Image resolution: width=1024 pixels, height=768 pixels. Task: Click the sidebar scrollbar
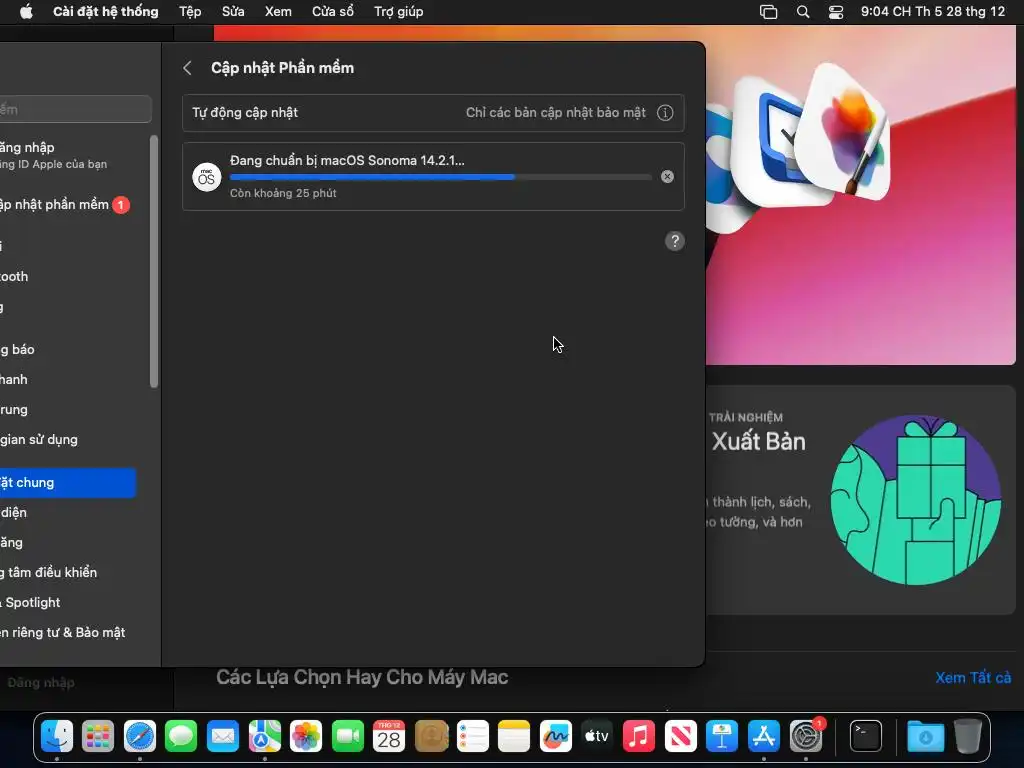pos(154,261)
